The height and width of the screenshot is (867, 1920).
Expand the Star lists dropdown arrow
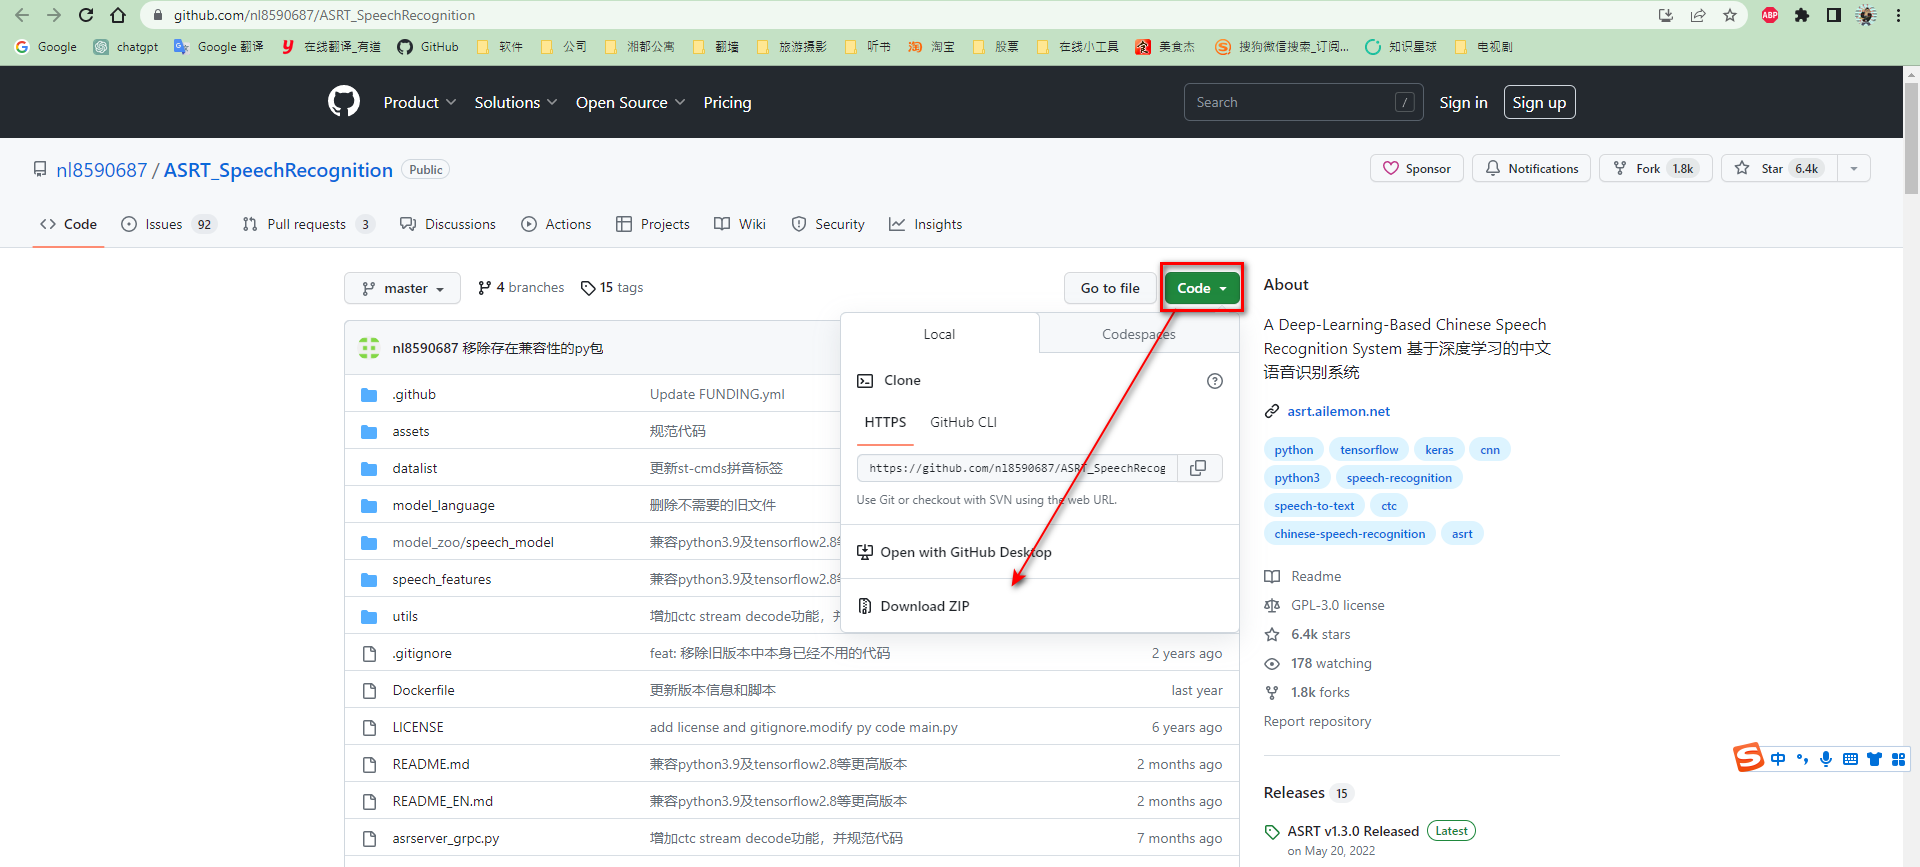point(1854,168)
